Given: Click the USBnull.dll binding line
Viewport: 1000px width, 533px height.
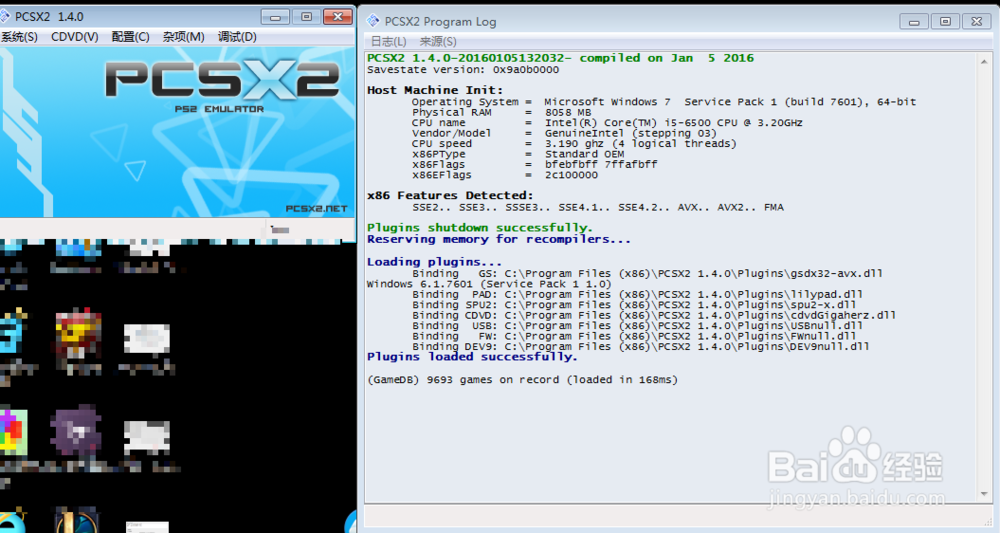Looking at the screenshot, I should point(637,326).
